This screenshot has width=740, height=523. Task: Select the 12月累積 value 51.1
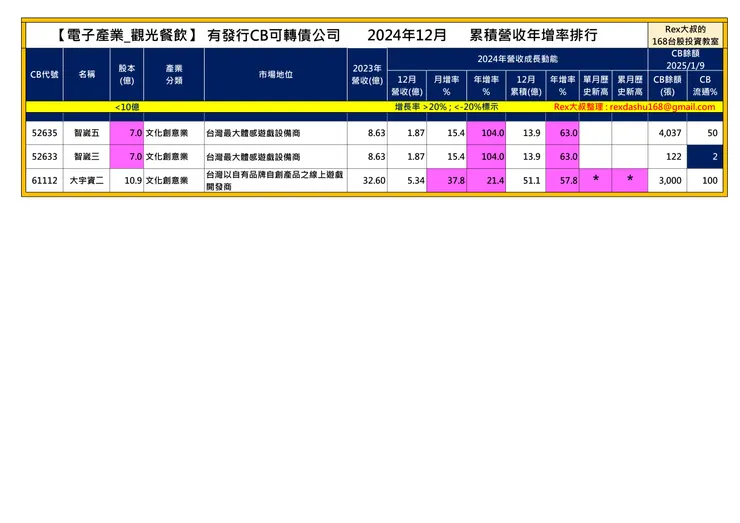[526, 180]
